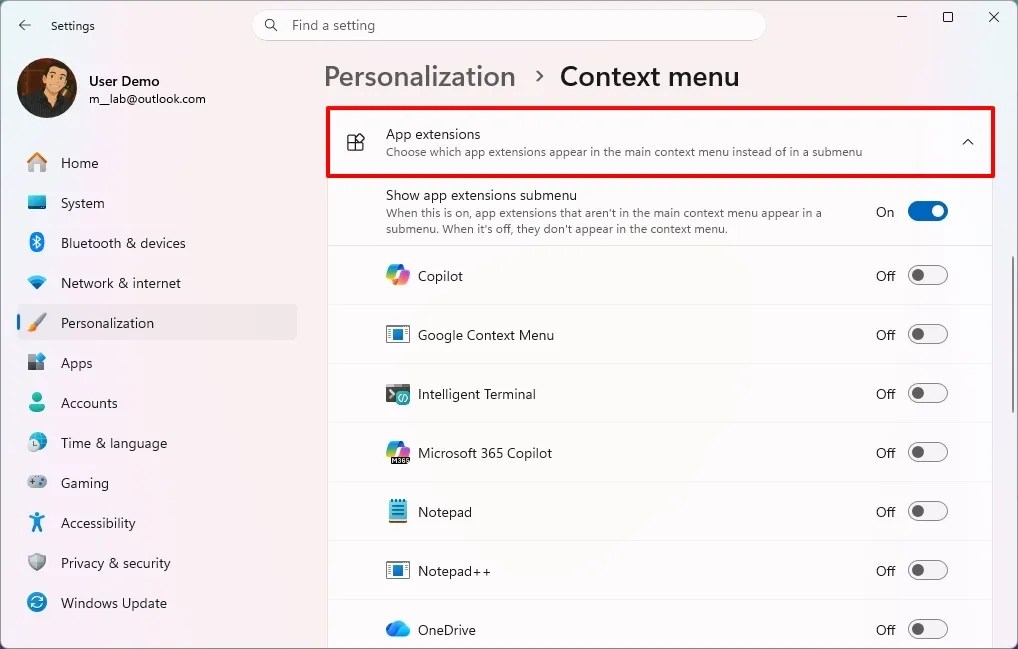1018x649 pixels.
Task: Click the OneDrive label text
Action: (447, 630)
